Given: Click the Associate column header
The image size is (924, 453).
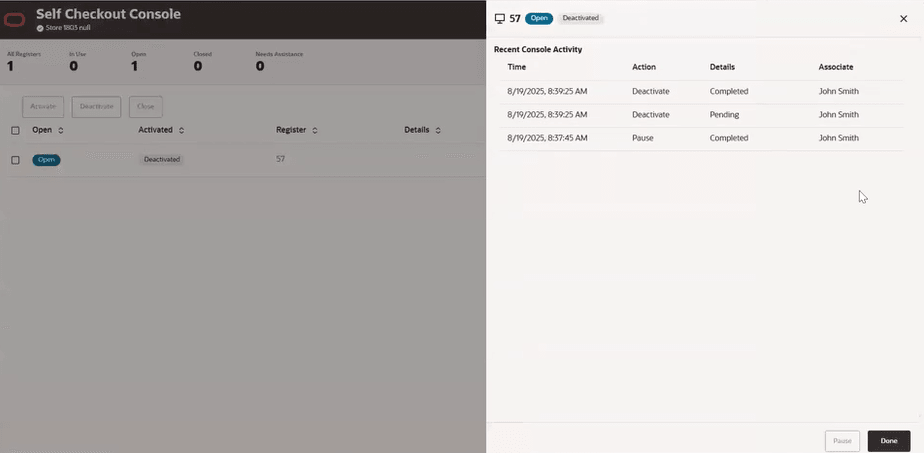Looking at the screenshot, I should (x=836, y=67).
